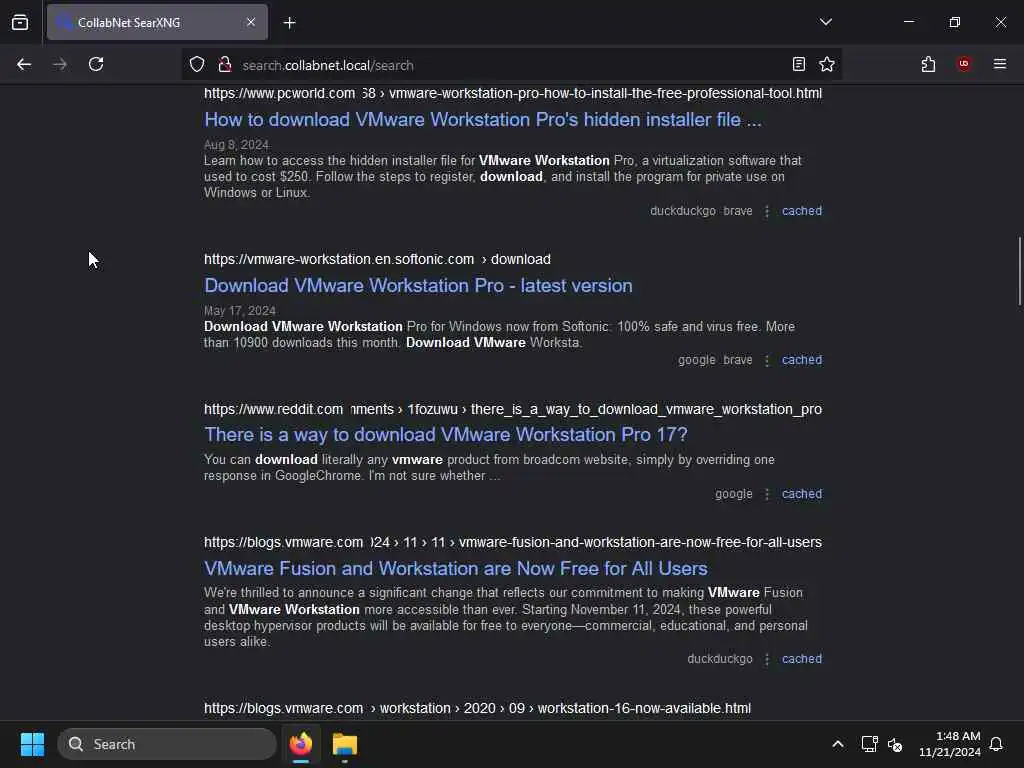The image size is (1024, 768).
Task: Click the taskbar Search box
Action: (167, 744)
